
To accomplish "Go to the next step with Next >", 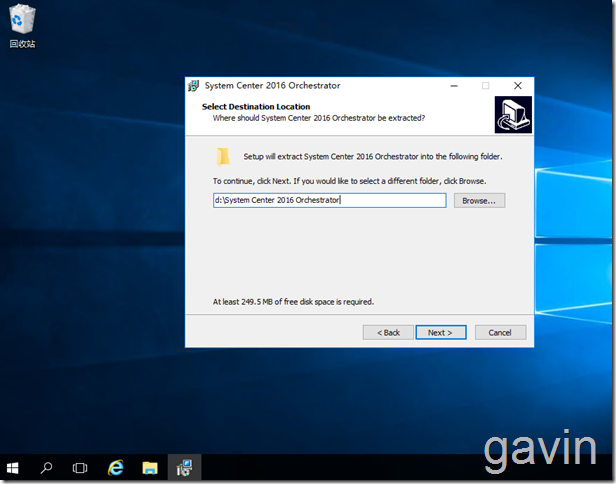I will (x=441, y=332).
